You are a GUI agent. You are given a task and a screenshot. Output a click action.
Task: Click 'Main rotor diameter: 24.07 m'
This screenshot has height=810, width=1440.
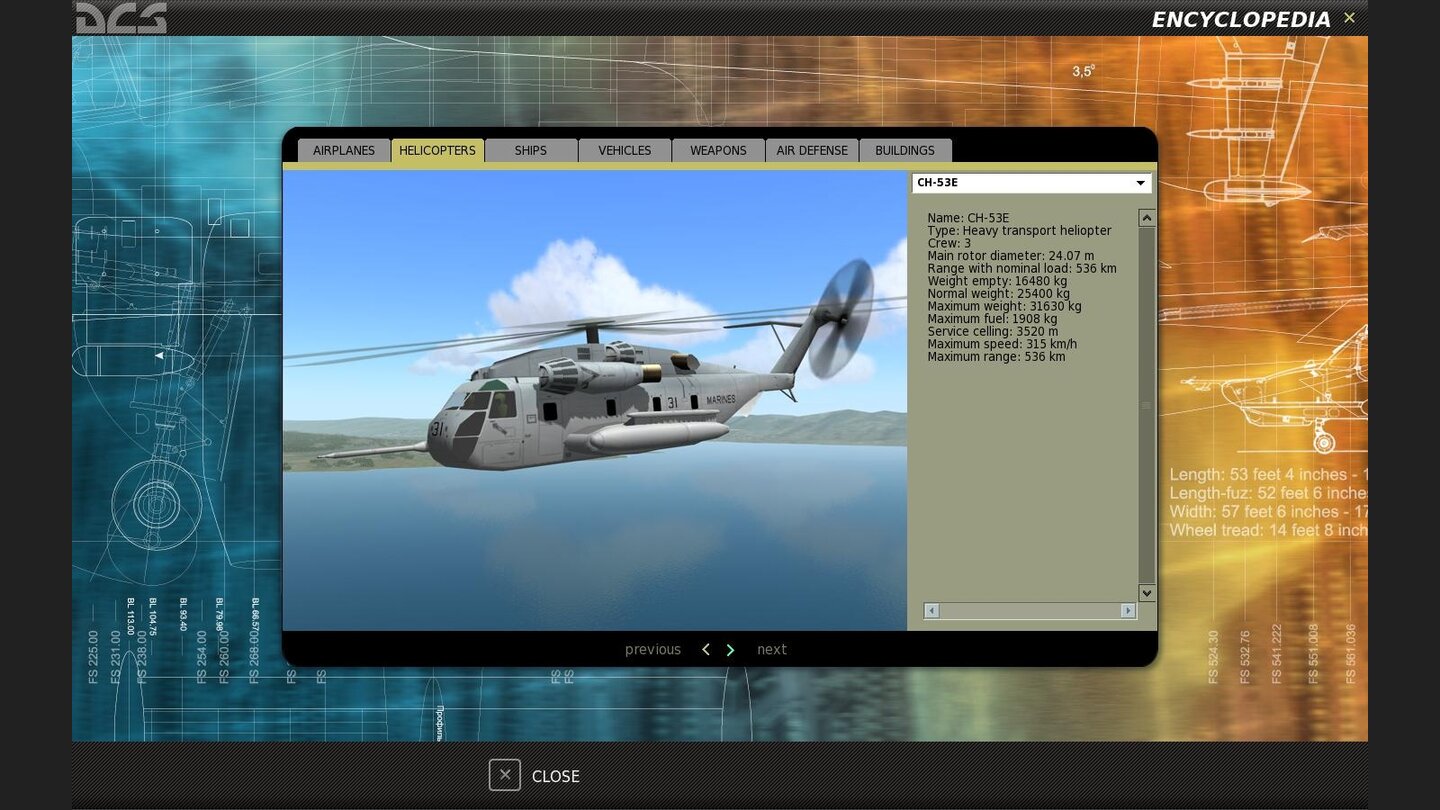1010,256
